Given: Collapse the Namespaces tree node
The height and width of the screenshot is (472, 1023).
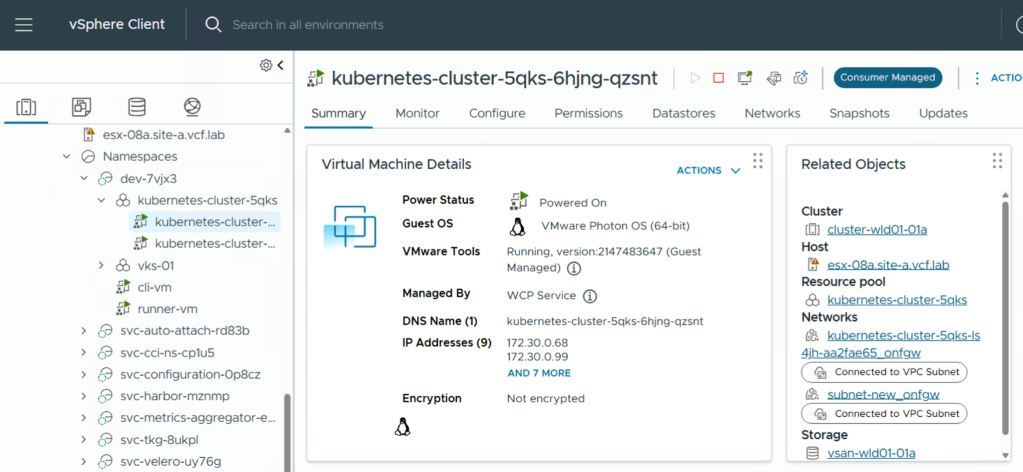Looking at the screenshot, I should 67,157.
